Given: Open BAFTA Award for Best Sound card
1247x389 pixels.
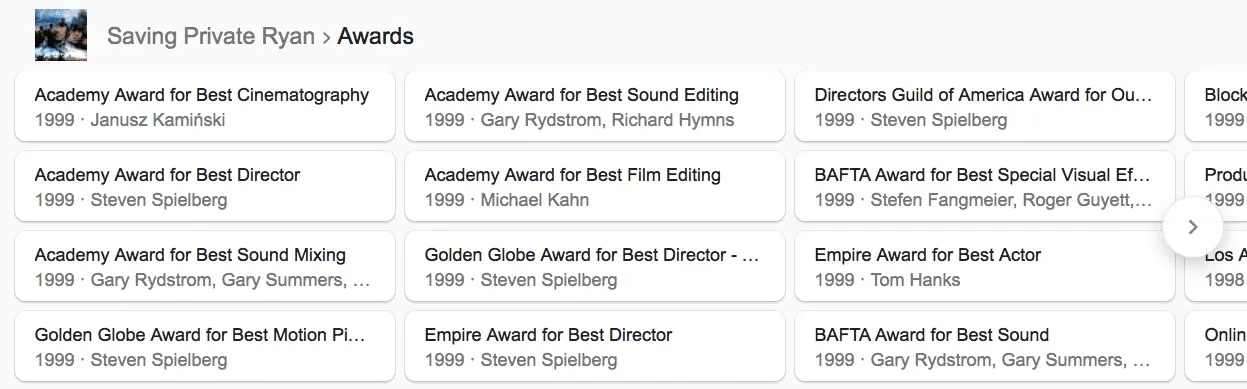Looking at the screenshot, I should click(x=985, y=347).
